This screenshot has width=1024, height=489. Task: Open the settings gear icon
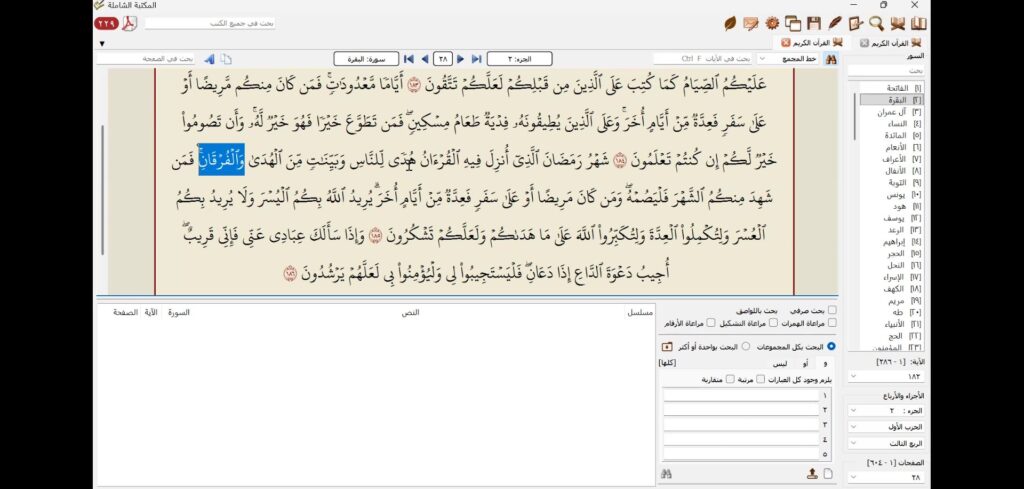(772, 23)
